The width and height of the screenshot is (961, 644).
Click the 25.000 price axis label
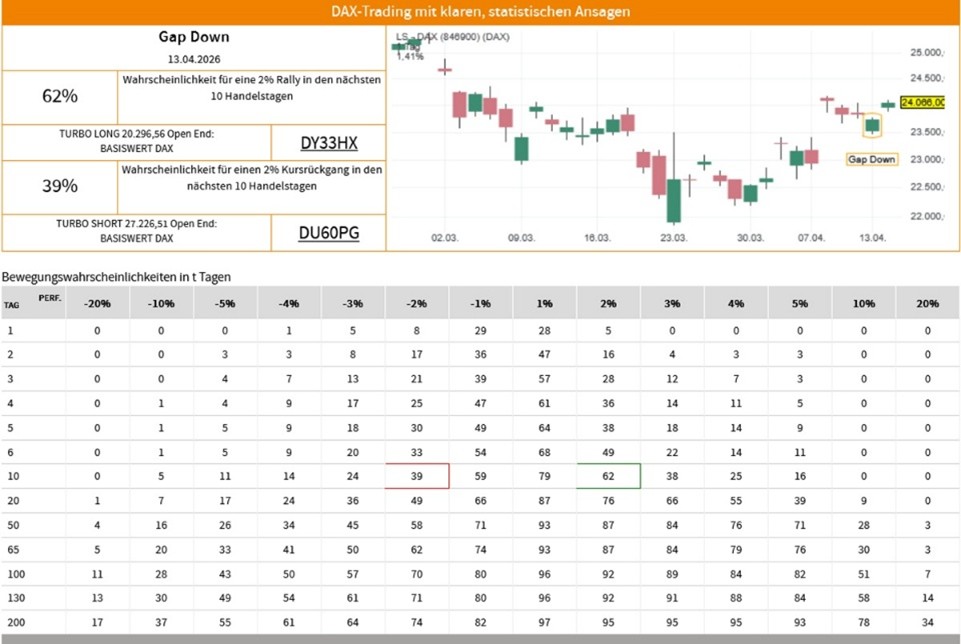(926, 52)
